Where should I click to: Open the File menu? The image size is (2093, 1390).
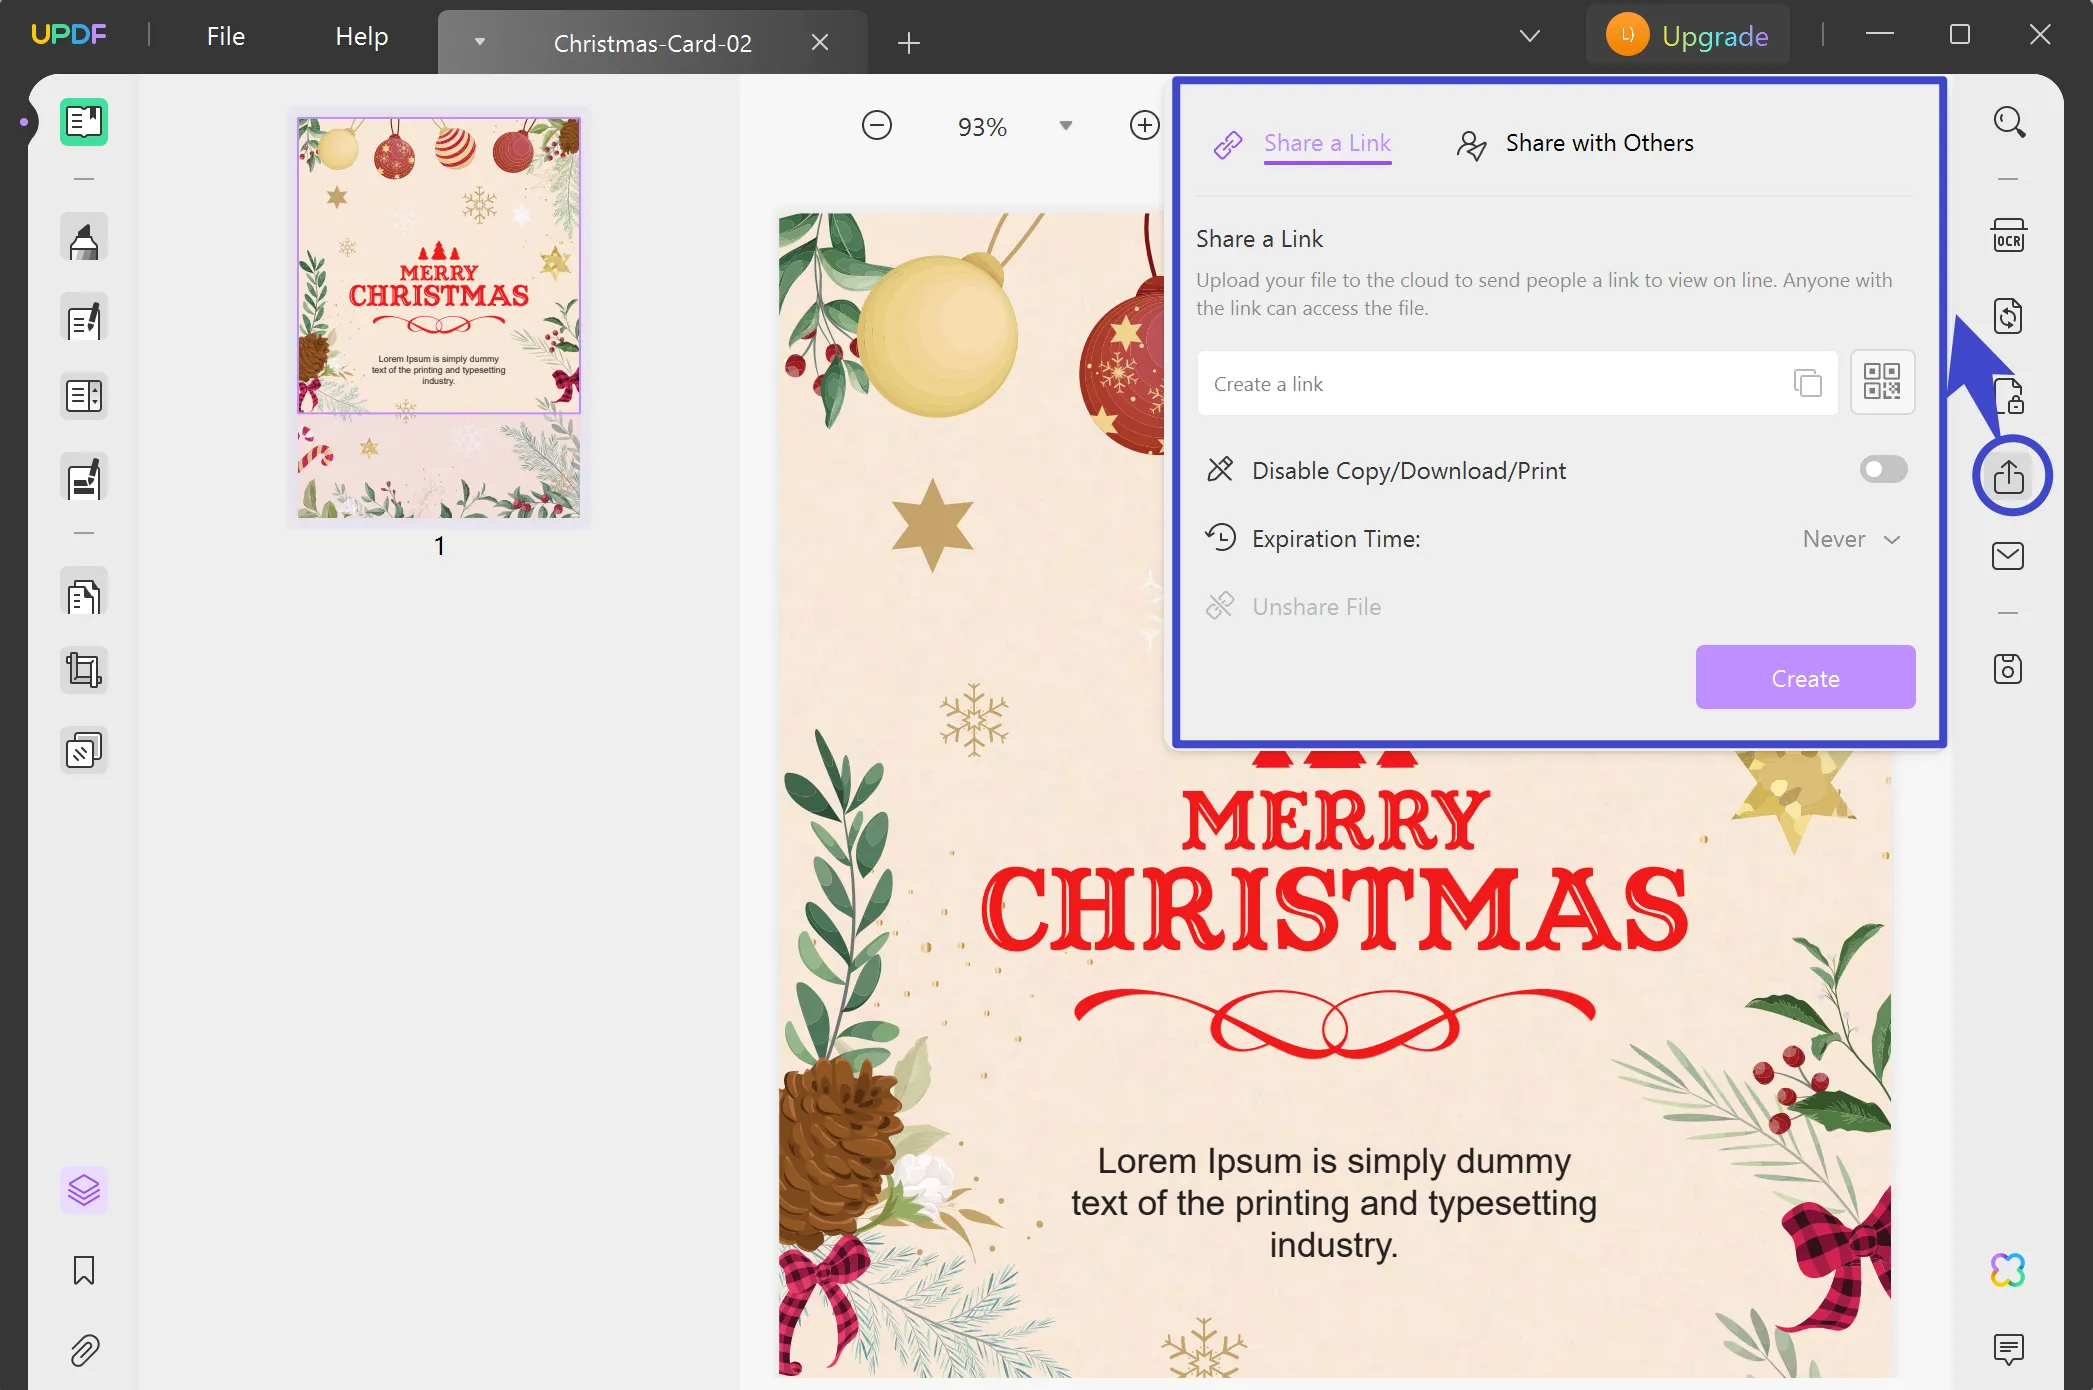pos(225,35)
